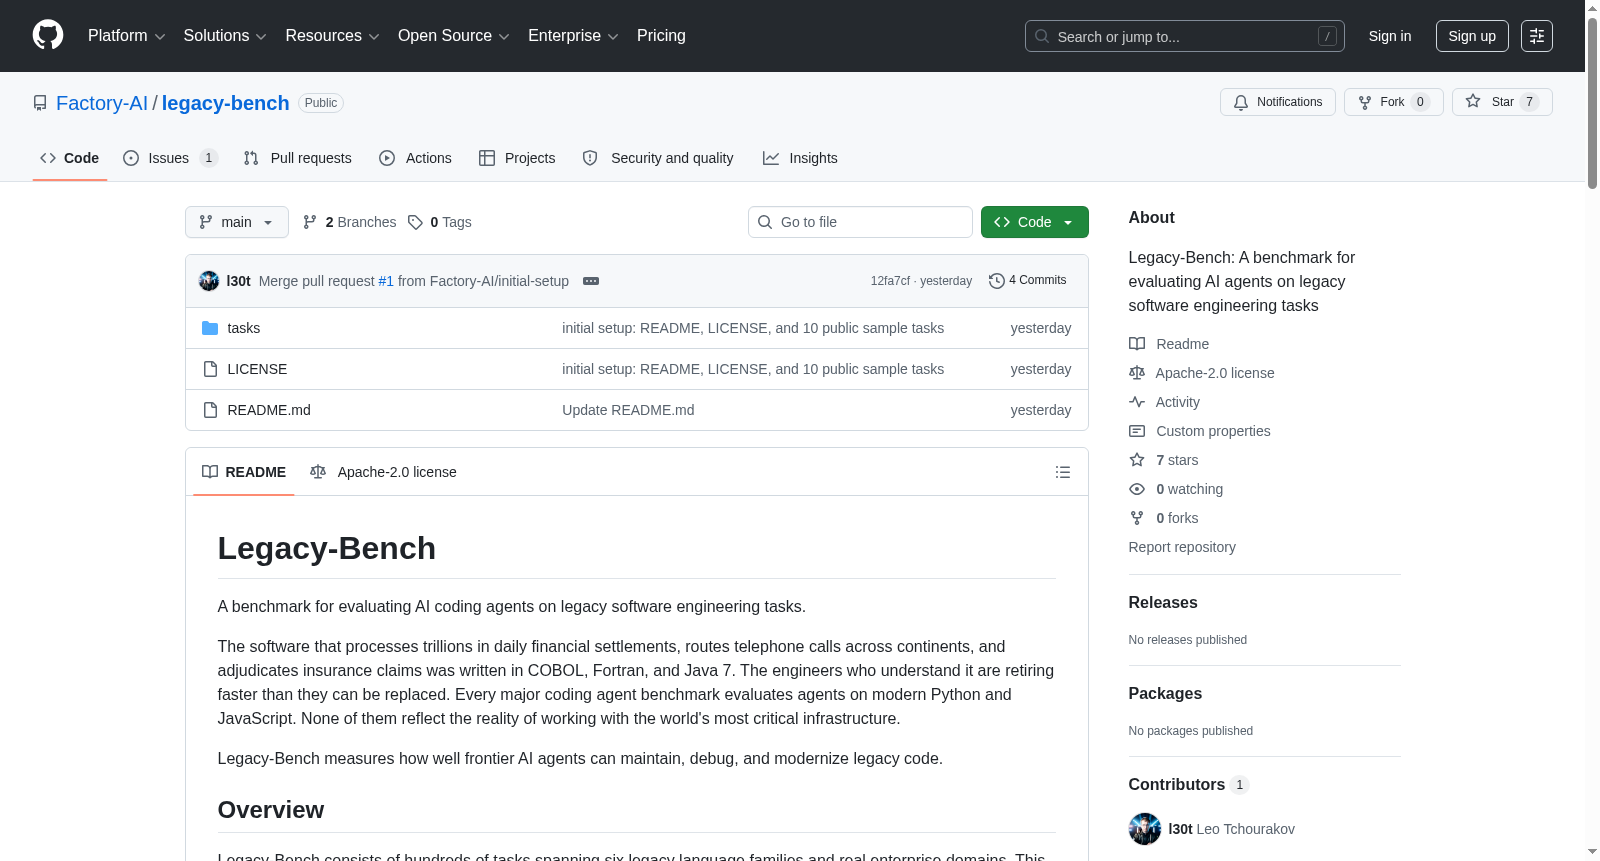1600x861 pixels.
Task: Open the README outline list icon
Action: (1063, 472)
